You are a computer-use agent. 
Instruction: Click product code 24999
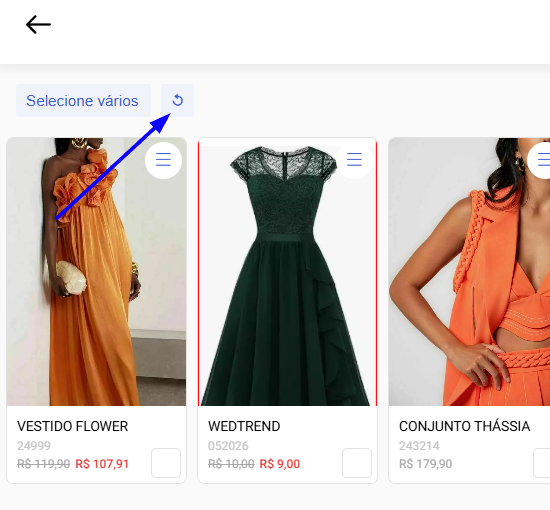click(x=34, y=446)
